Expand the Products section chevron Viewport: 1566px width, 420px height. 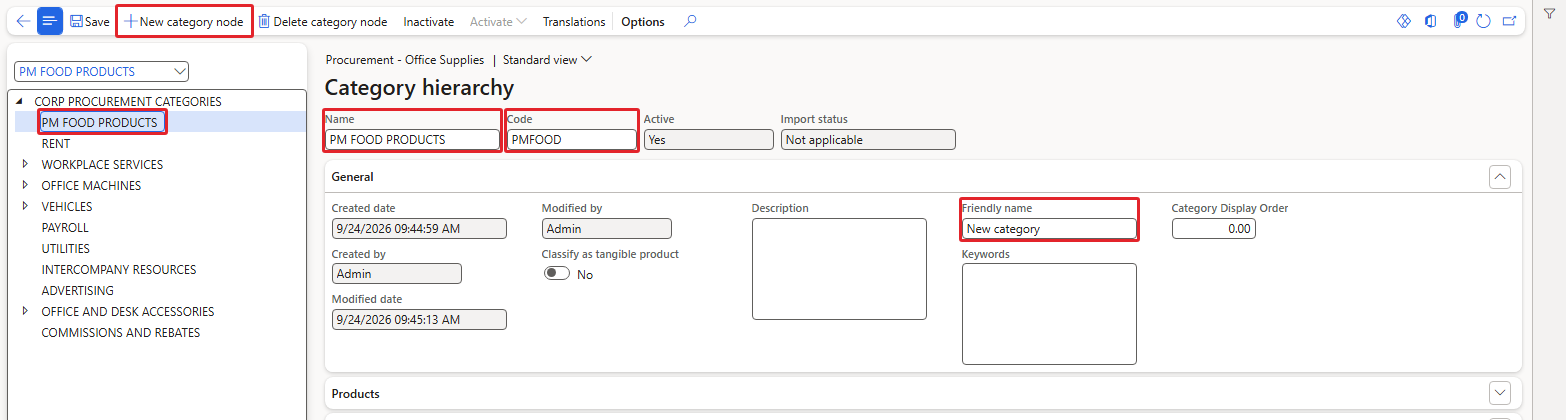[1500, 393]
